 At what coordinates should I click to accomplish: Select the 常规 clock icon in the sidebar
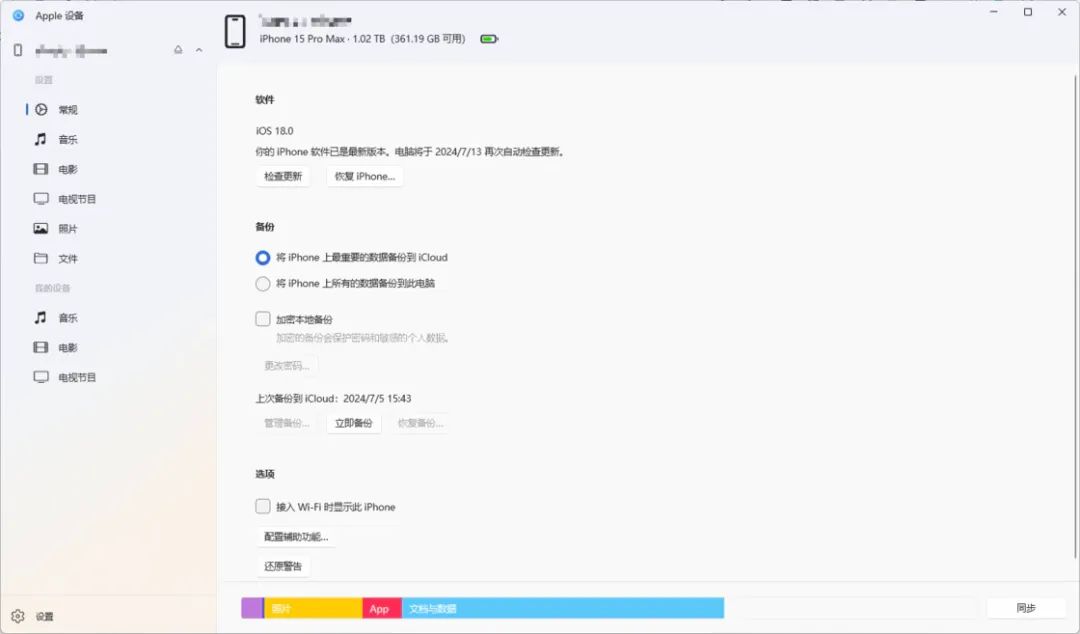[x=41, y=110]
